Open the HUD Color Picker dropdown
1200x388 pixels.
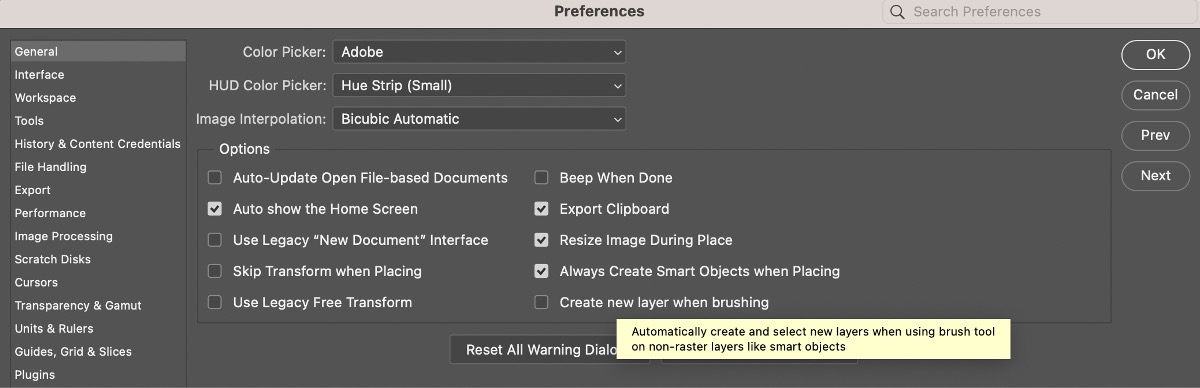(479, 86)
